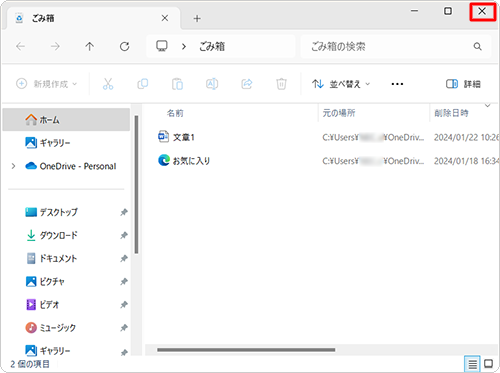Open the three-dot See more menu
The image size is (500, 373).
point(397,84)
